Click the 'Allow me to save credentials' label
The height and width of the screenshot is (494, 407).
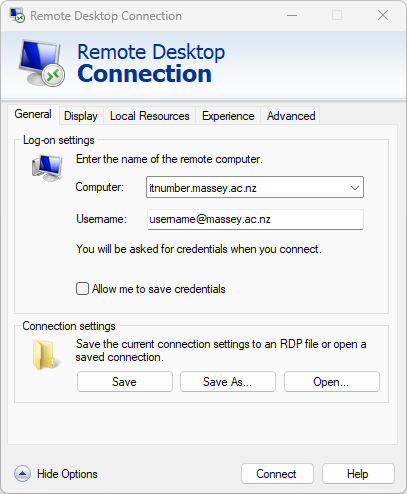click(x=159, y=289)
